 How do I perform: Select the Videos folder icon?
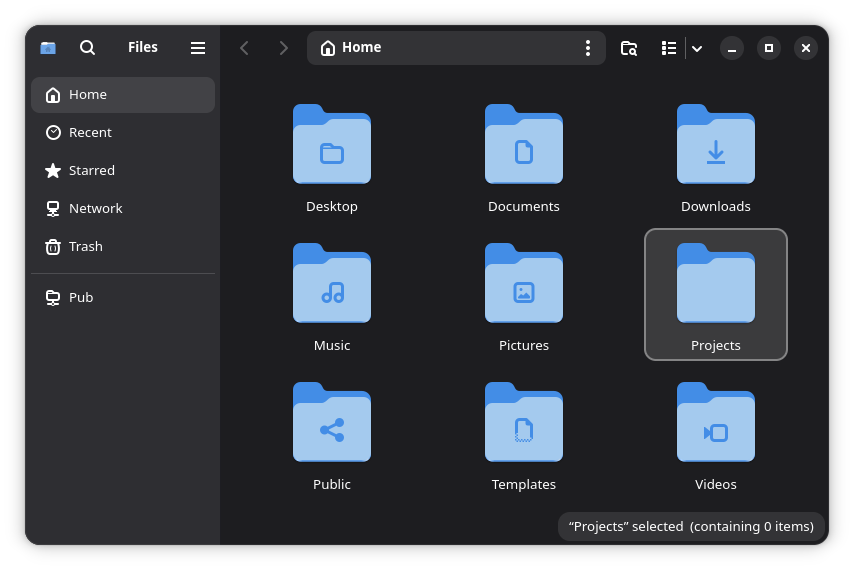[x=716, y=422]
